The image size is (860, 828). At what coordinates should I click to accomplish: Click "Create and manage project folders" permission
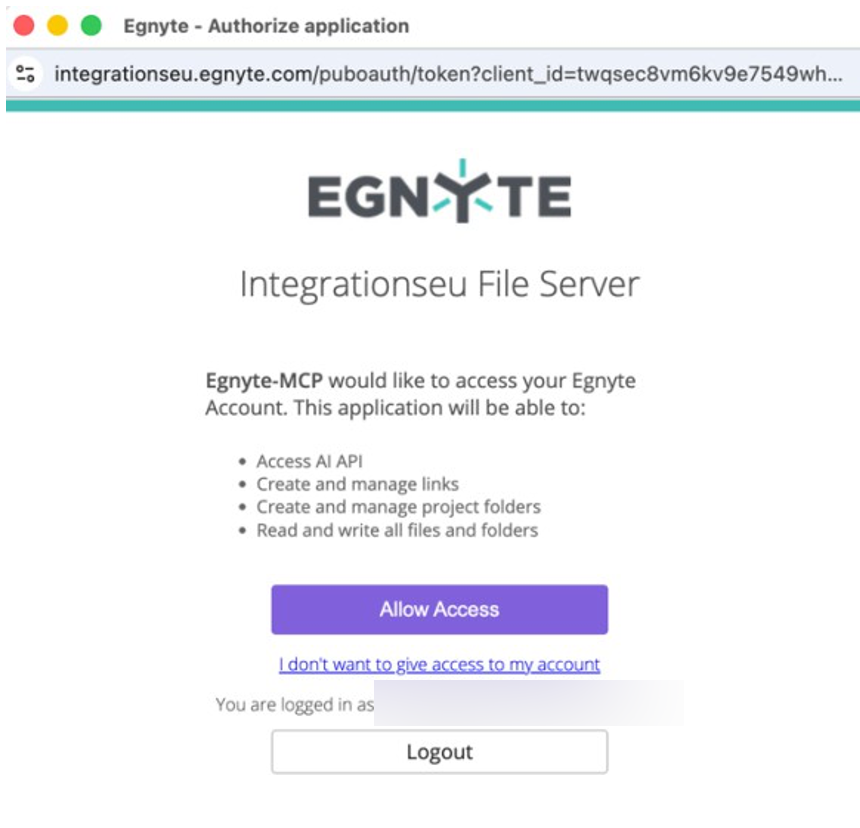tap(398, 507)
